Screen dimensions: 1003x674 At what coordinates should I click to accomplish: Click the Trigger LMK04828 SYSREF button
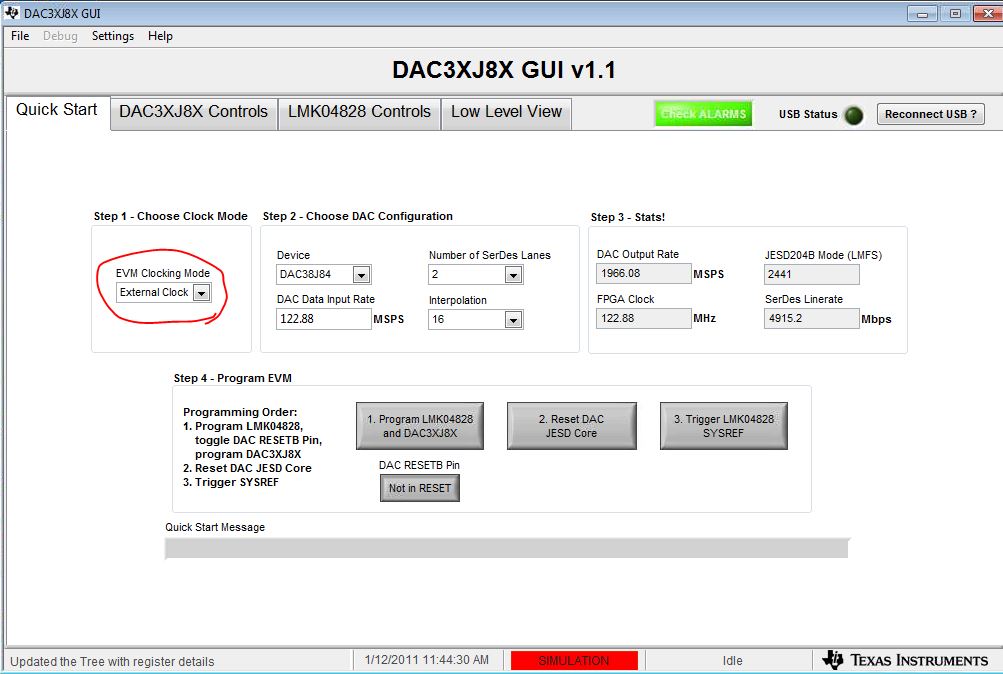pyautogui.click(x=723, y=426)
